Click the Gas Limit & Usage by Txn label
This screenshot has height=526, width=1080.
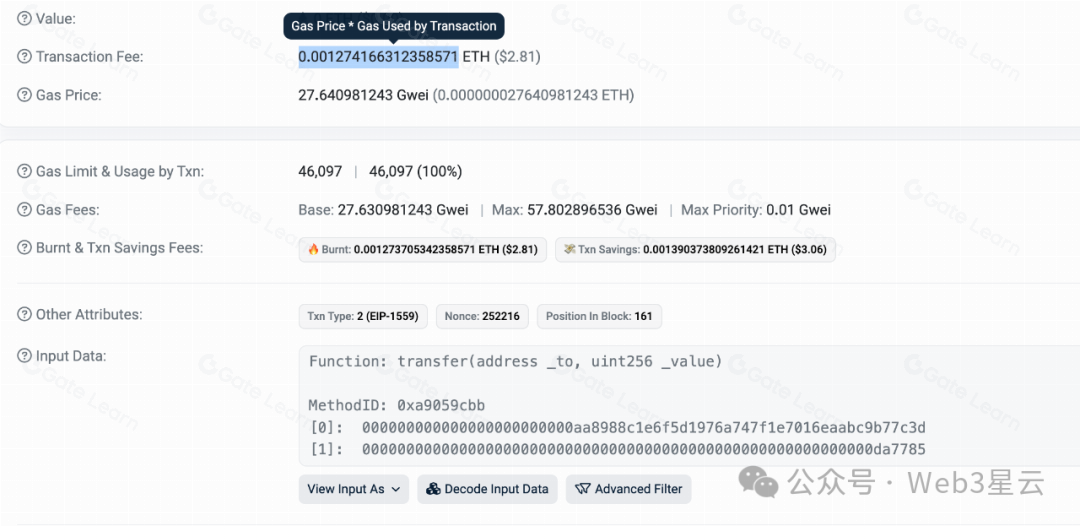120,171
